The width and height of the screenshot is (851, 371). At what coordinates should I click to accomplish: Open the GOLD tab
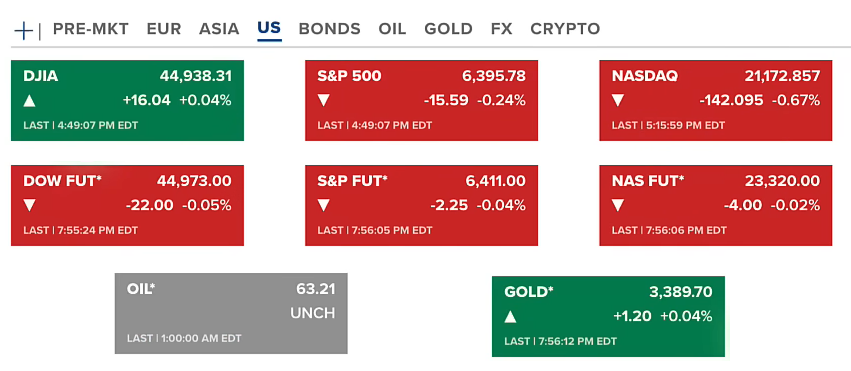448,29
